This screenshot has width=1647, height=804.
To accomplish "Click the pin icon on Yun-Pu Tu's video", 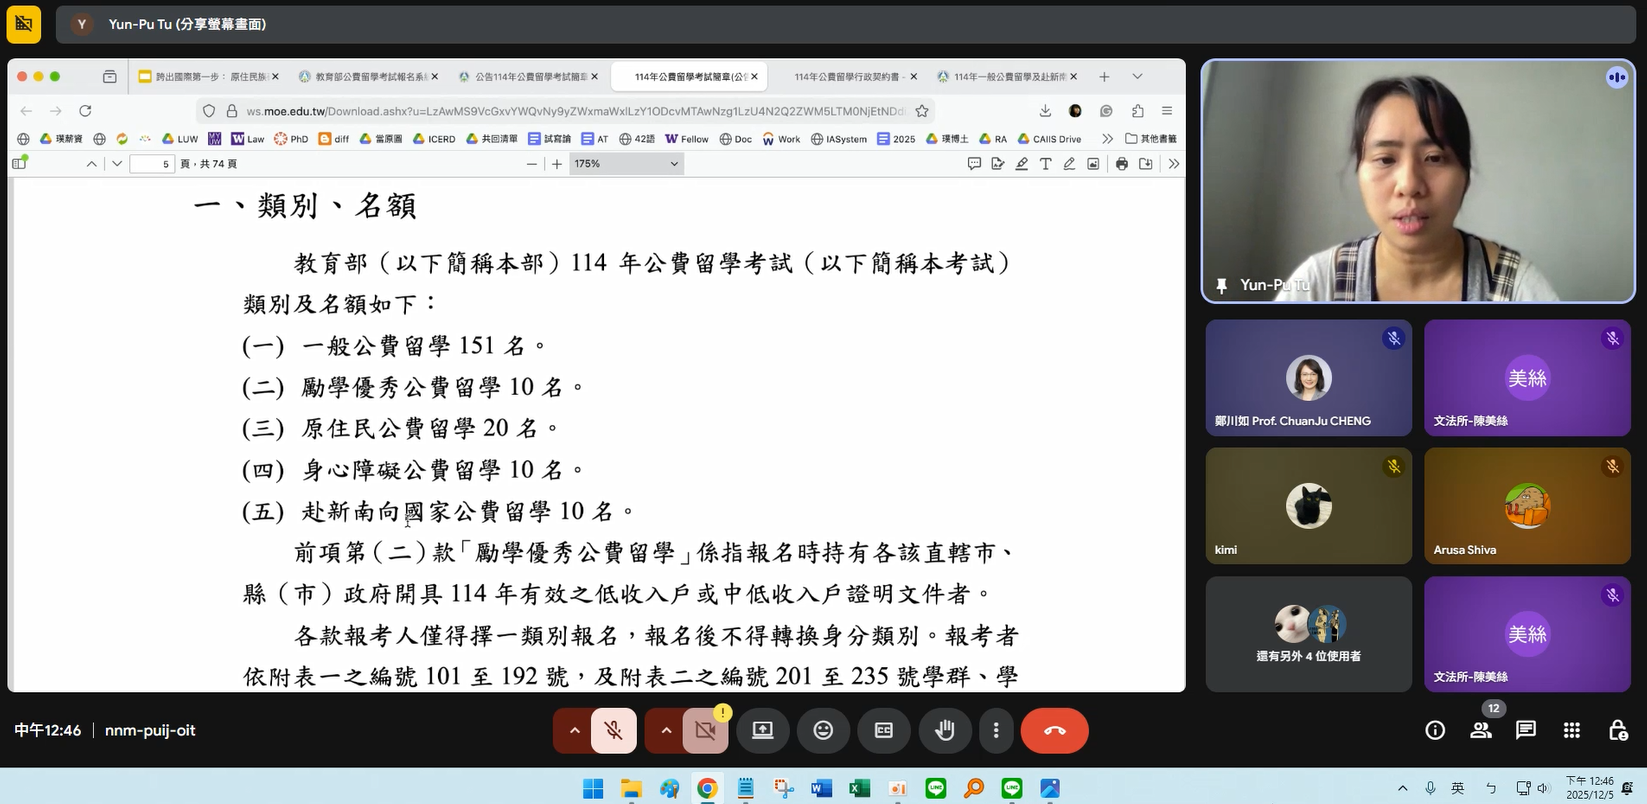I will [1221, 286].
